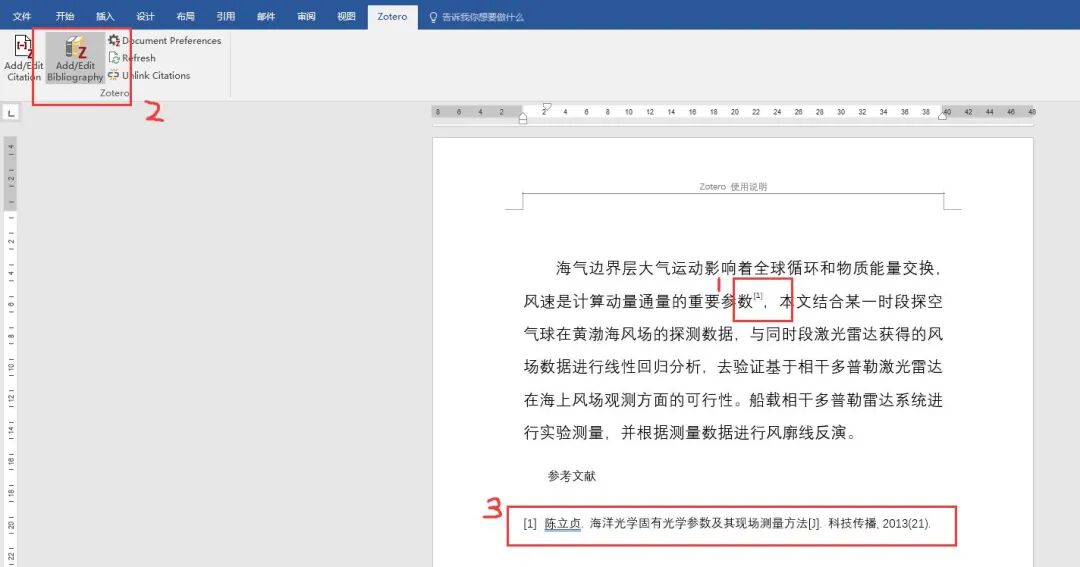Open the 引用 ribbon tab

(x=226, y=17)
